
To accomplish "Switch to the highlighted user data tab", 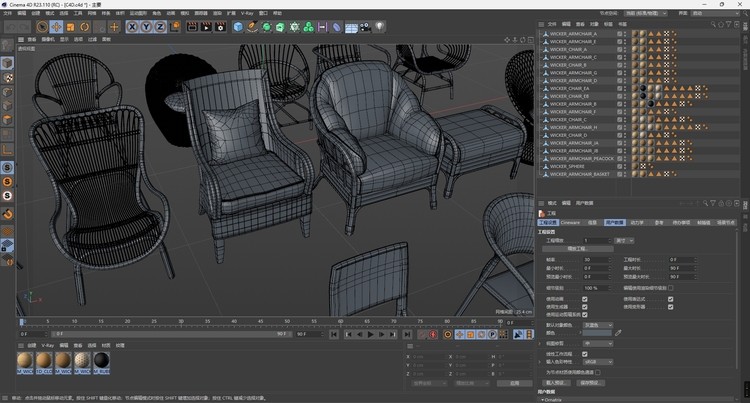I will [614, 222].
